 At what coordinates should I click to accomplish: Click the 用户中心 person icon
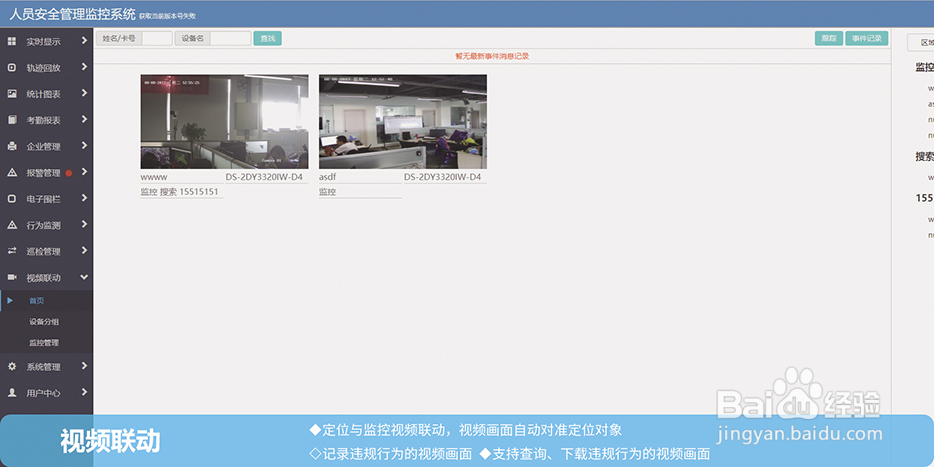12,393
